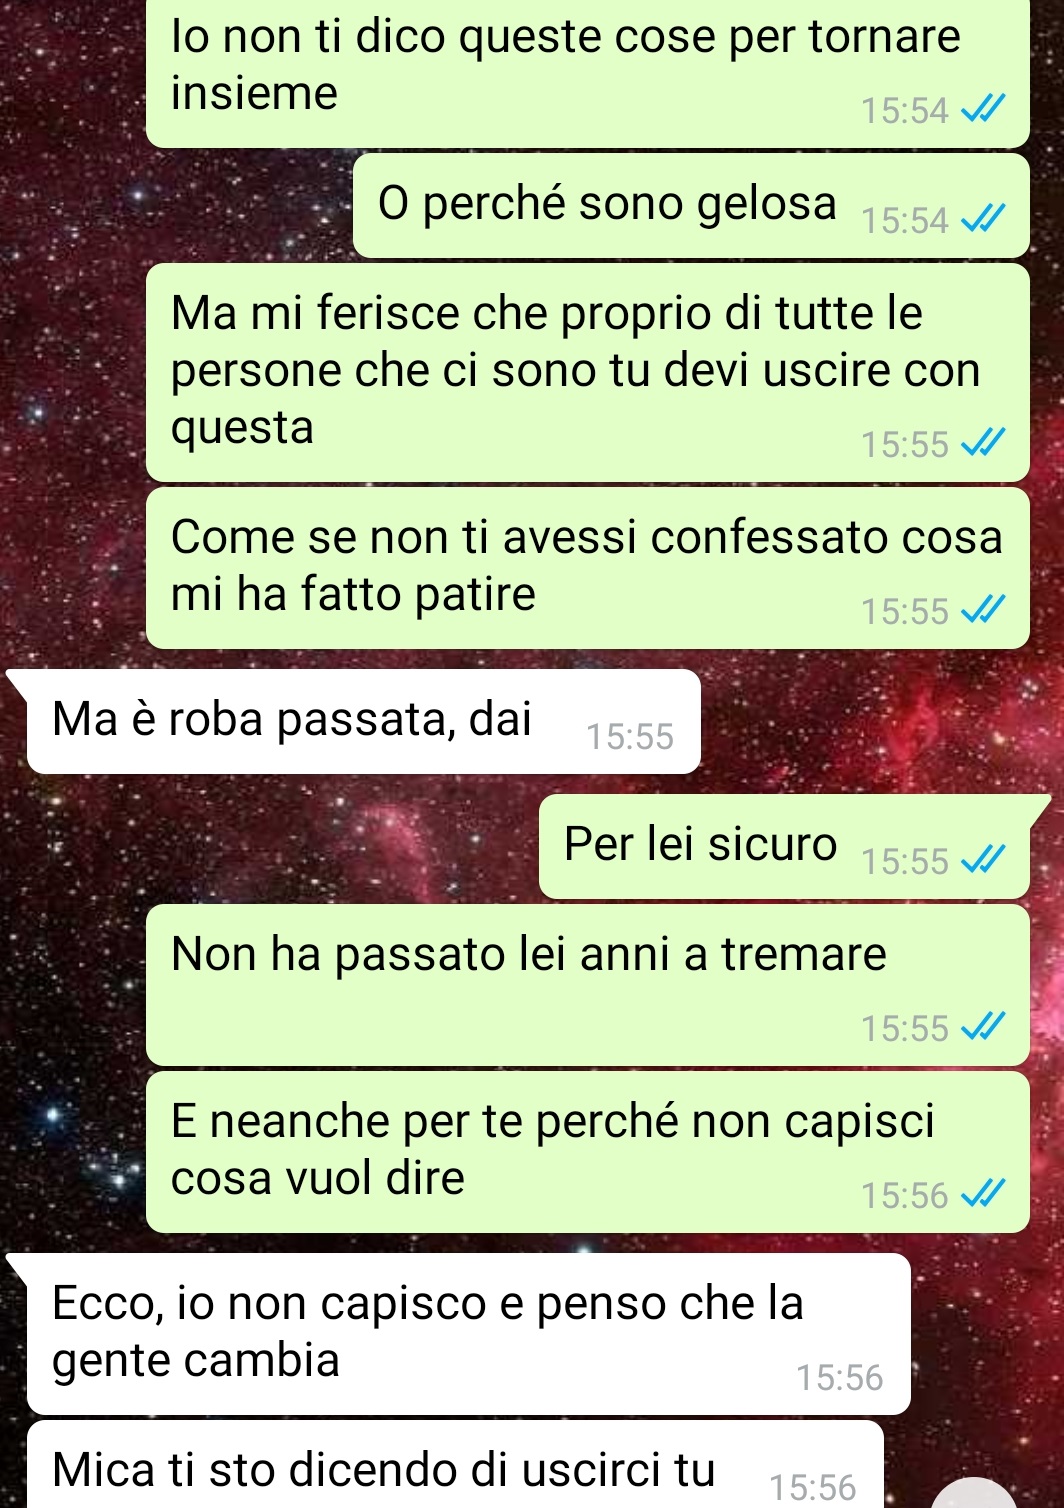This screenshot has width=1064, height=1508.
Task: Tap message "Come se non ti avessi confessato"
Action: (x=588, y=568)
